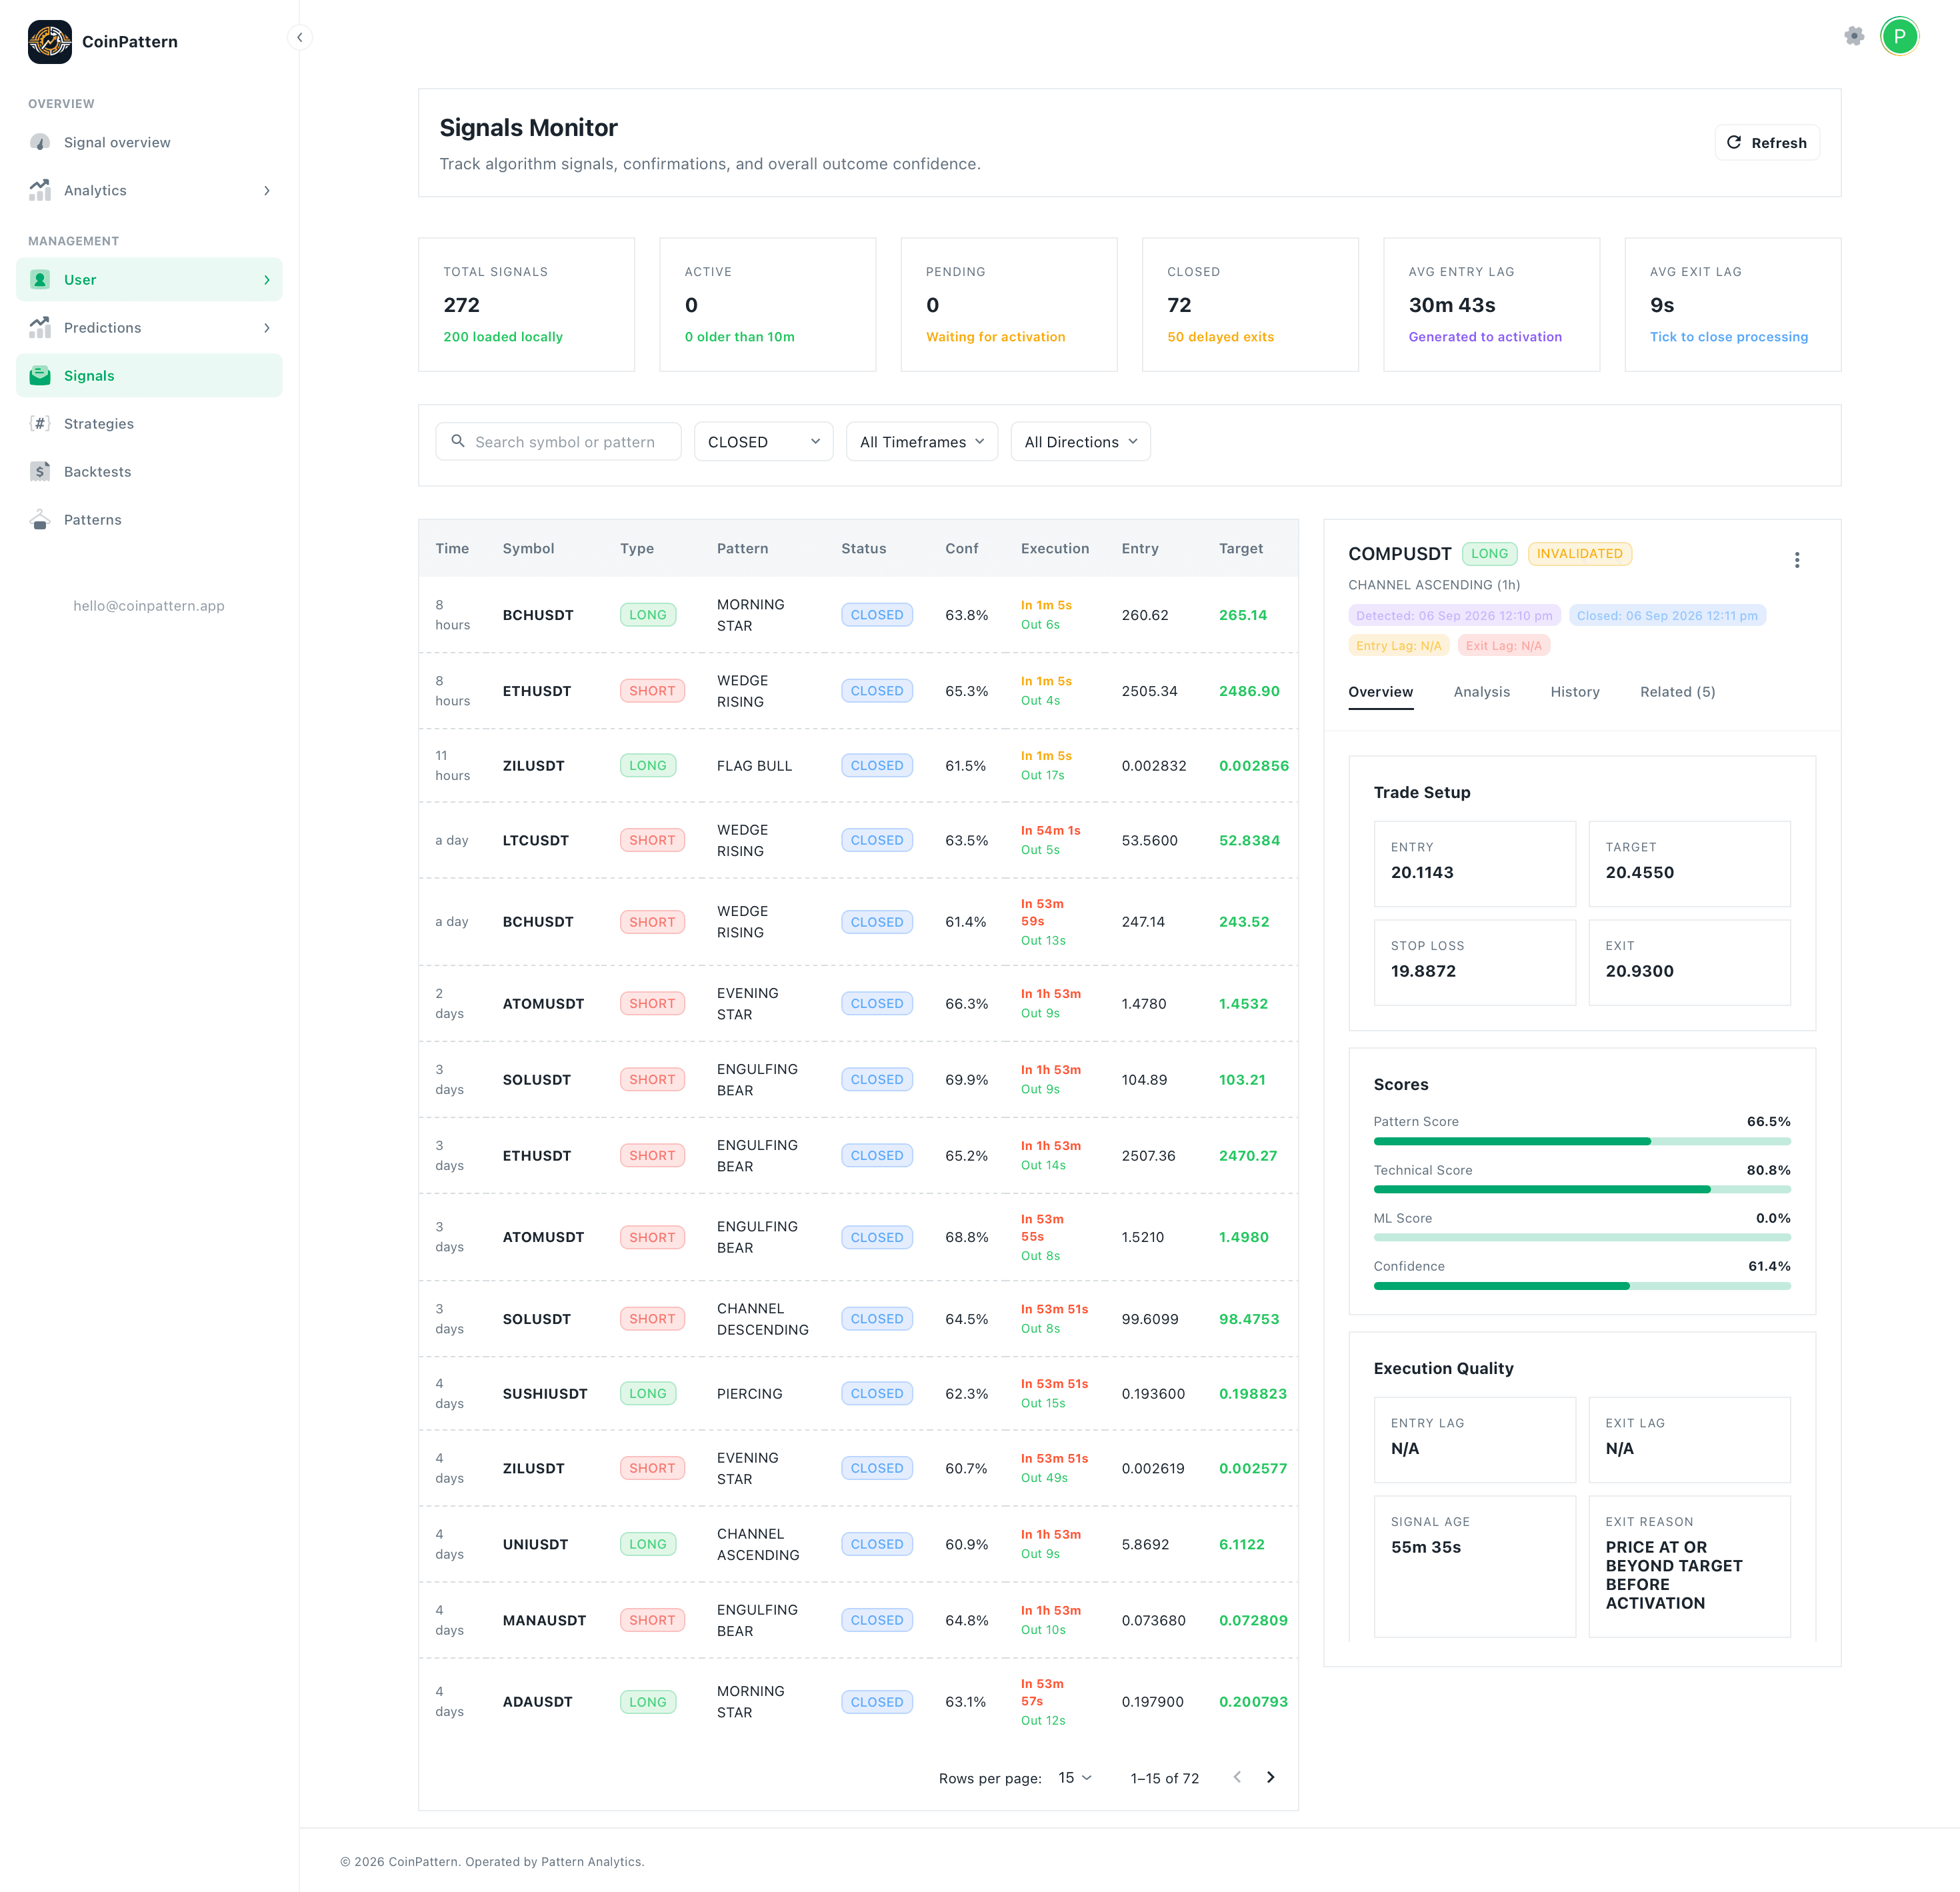Click the Closed 06 Sep 2026 tag
Screen dimensions: 1960x1892
pos(1667,616)
